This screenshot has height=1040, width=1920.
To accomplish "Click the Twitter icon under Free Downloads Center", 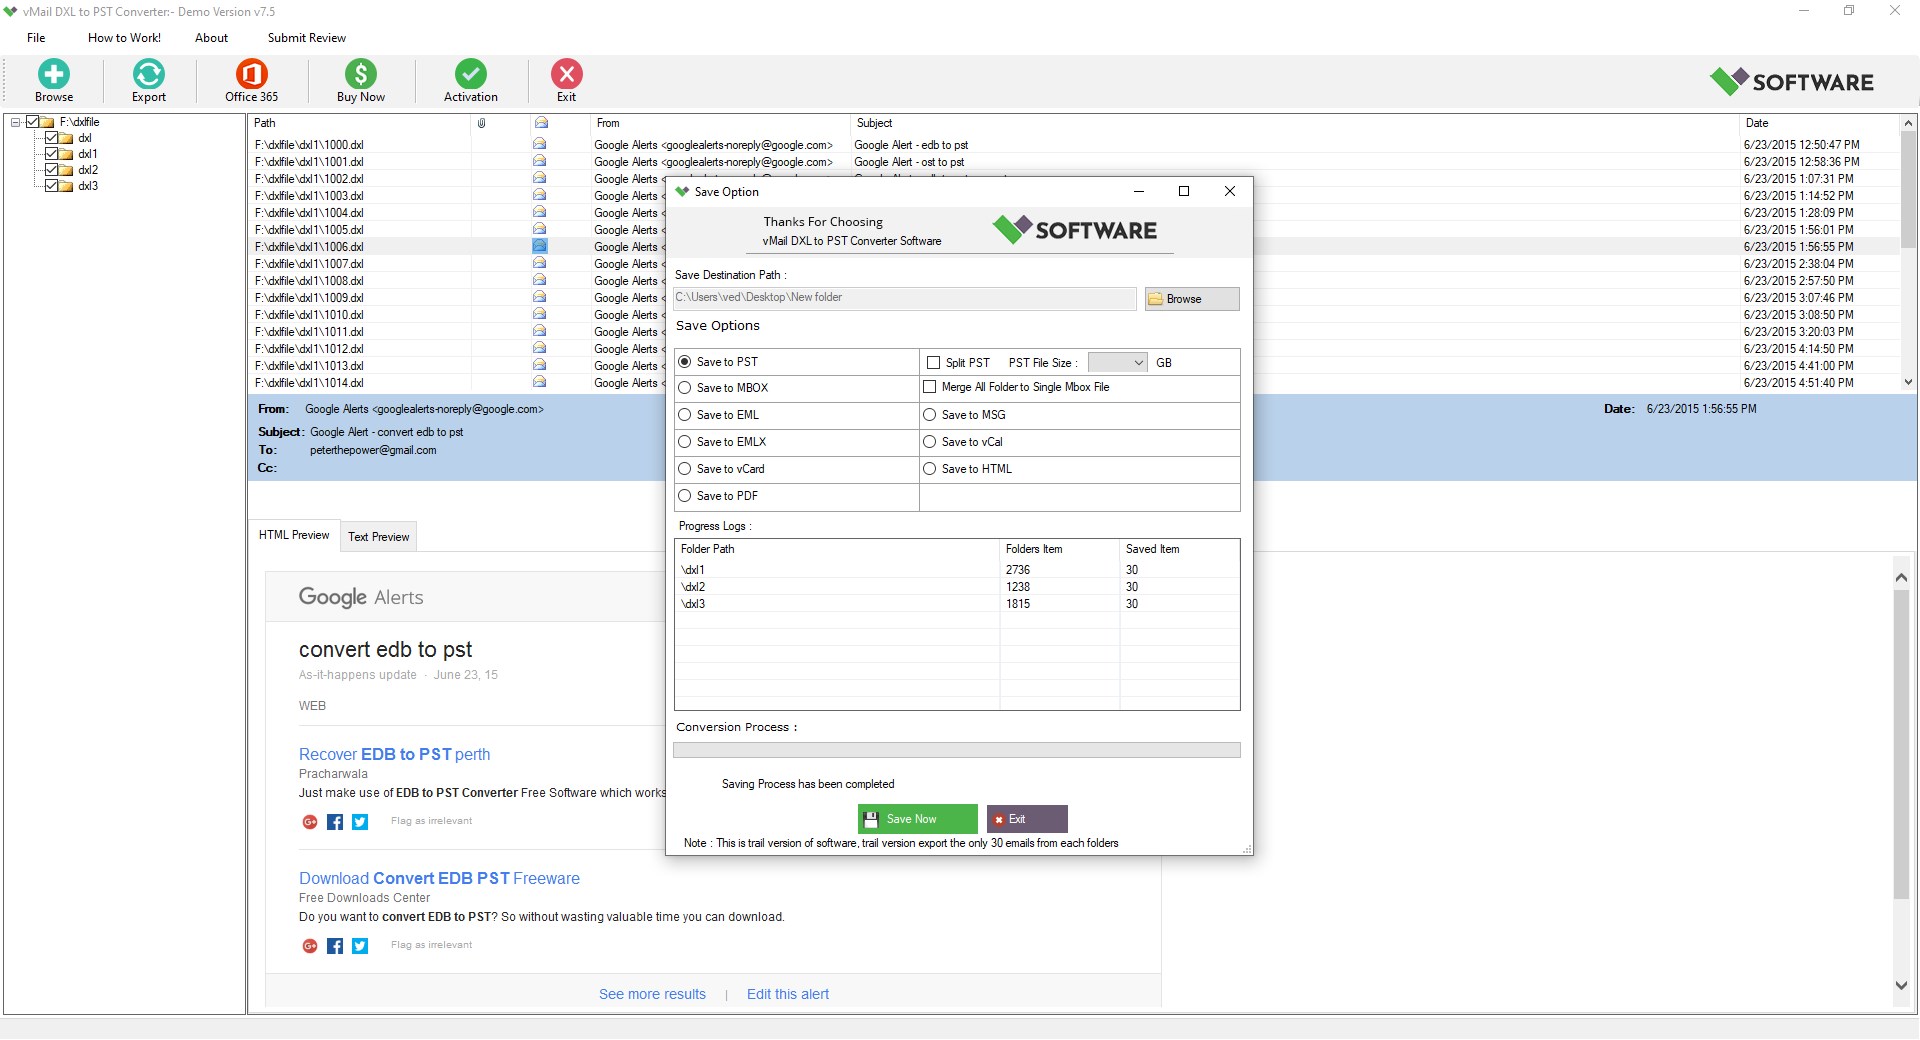I will [x=360, y=946].
